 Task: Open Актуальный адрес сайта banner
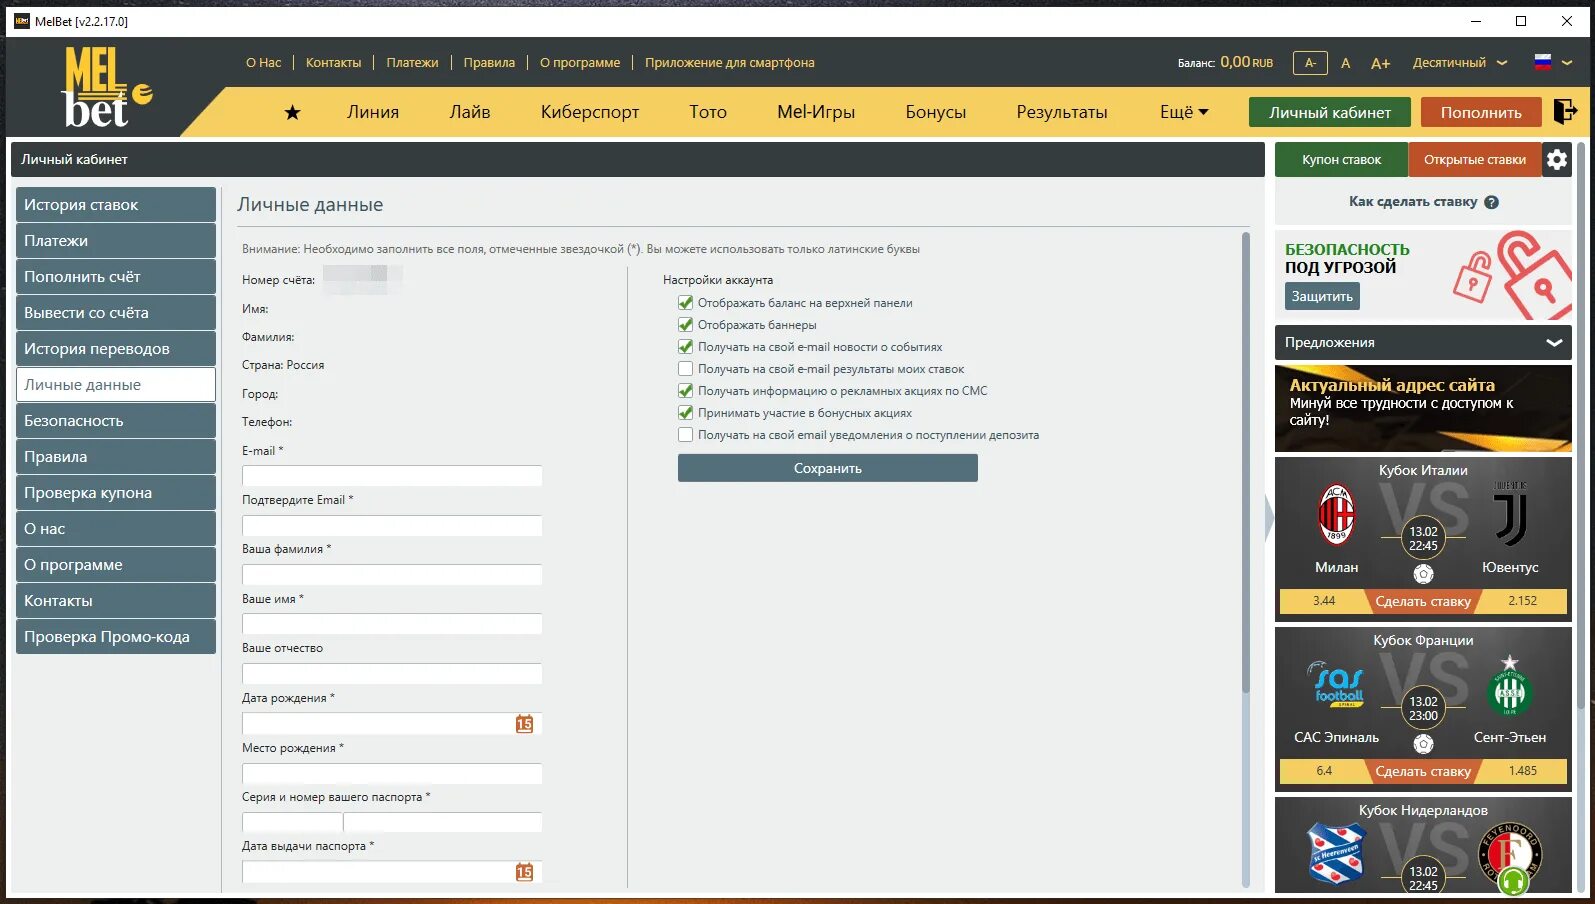1423,408
